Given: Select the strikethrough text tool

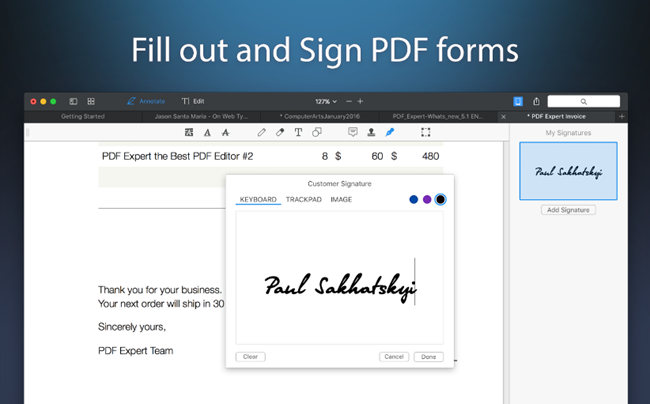Looking at the screenshot, I should click(226, 132).
